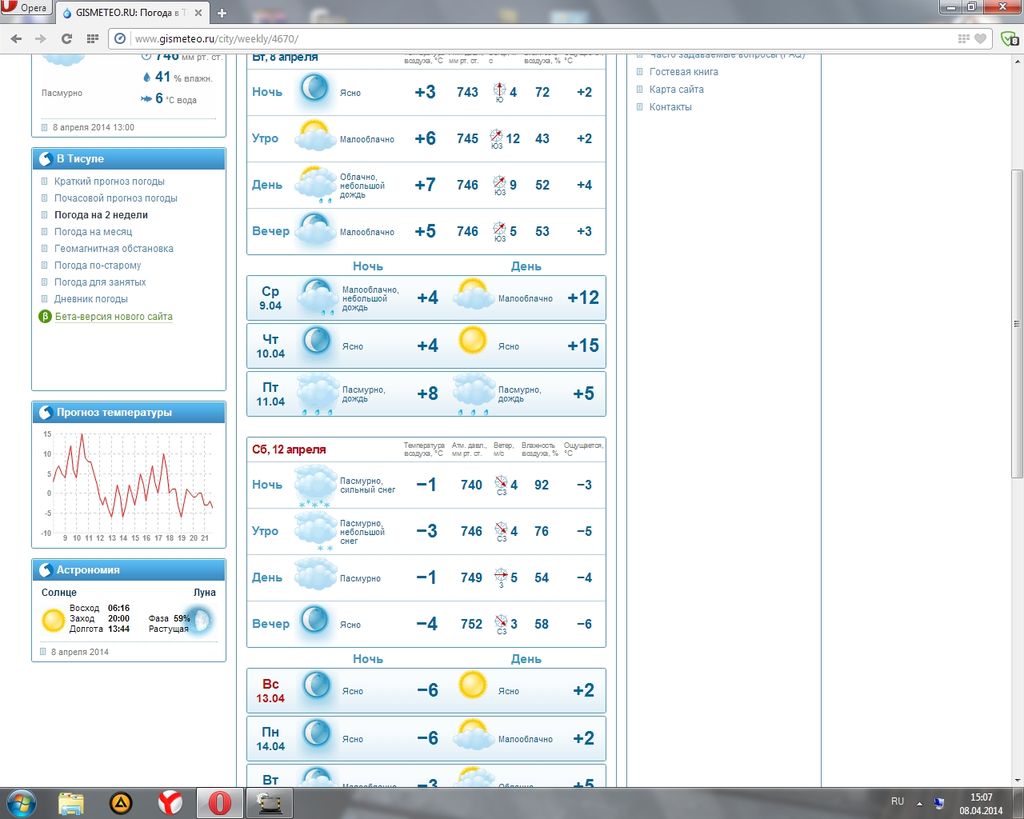Expand the Вс 13.04 forecast row

click(x=425, y=691)
